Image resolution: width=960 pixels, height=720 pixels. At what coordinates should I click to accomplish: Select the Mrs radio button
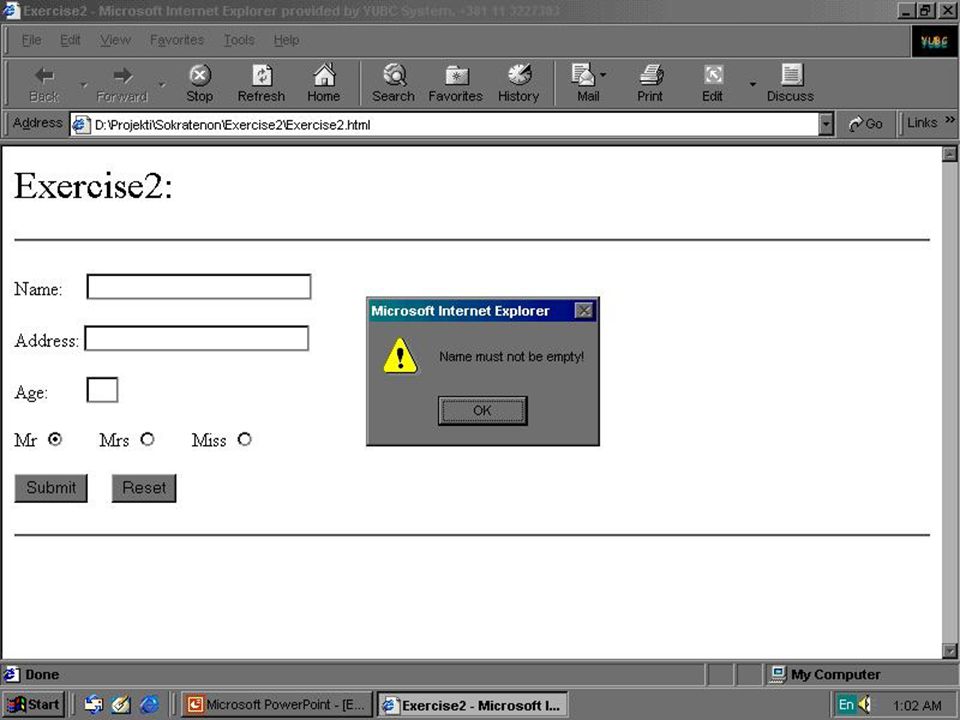[147, 439]
